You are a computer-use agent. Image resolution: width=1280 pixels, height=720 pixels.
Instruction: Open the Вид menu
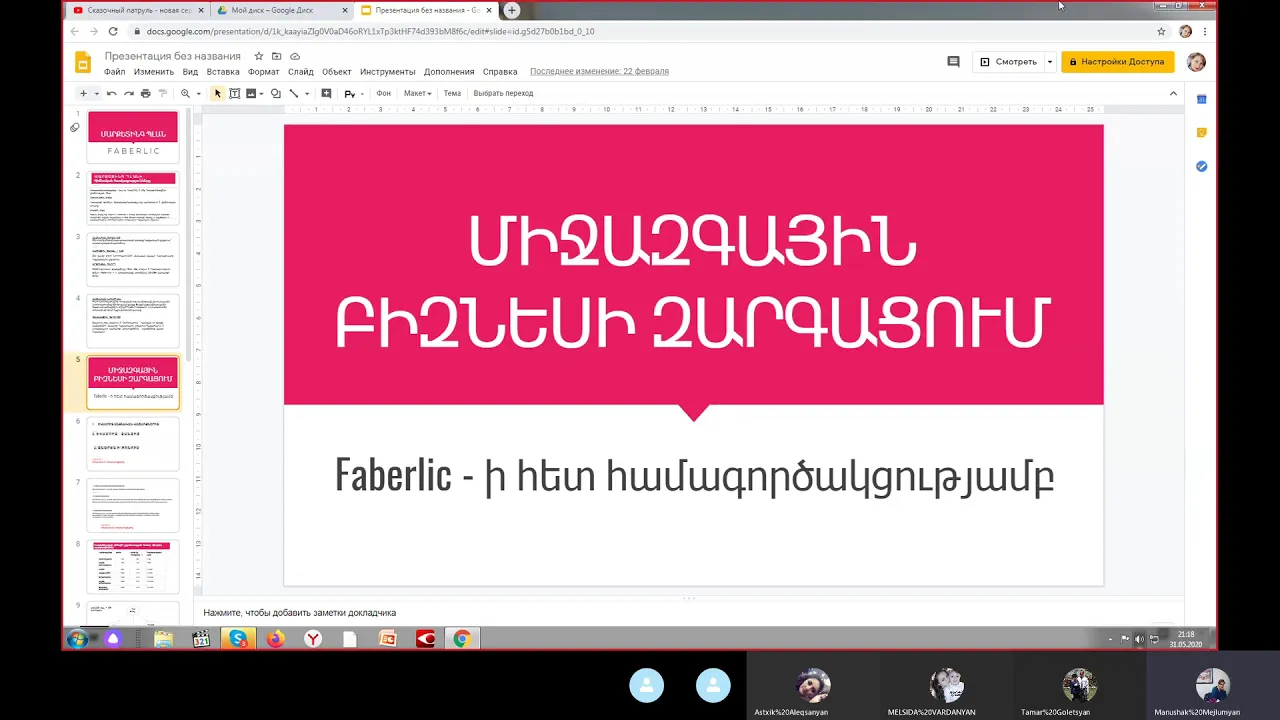(190, 72)
